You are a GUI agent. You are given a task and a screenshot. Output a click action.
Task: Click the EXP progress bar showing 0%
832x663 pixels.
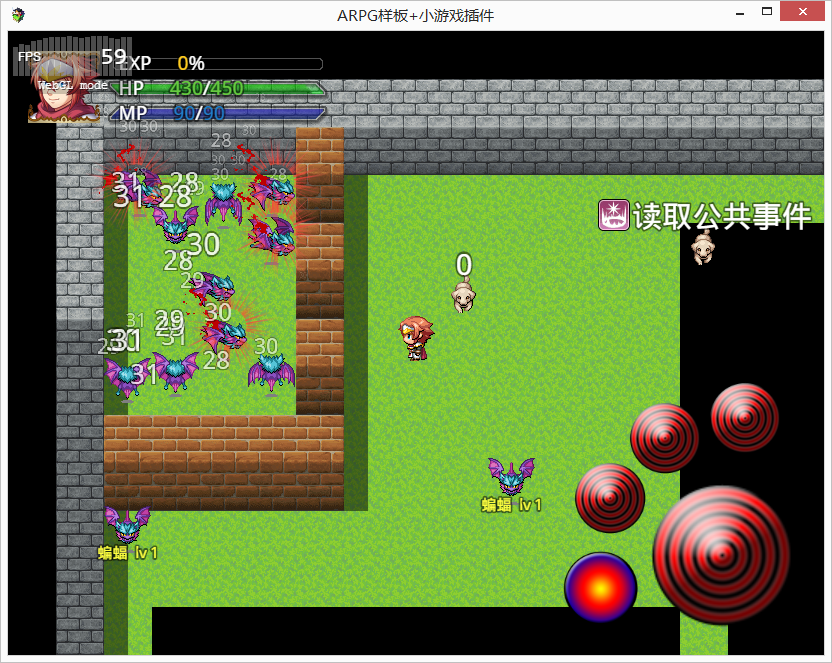pyautogui.click(x=218, y=64)
